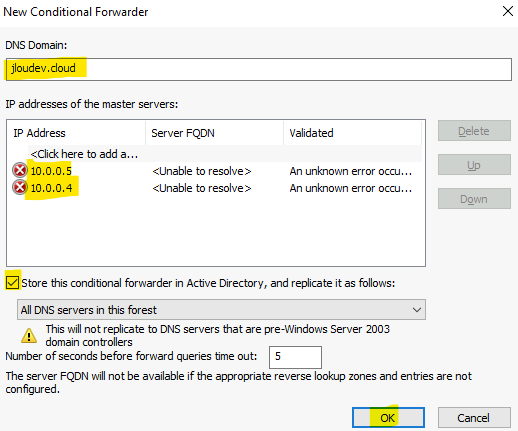Click the replication scope dropdown arrow
Screen dimensions: 518x431
tap(417, 310)
